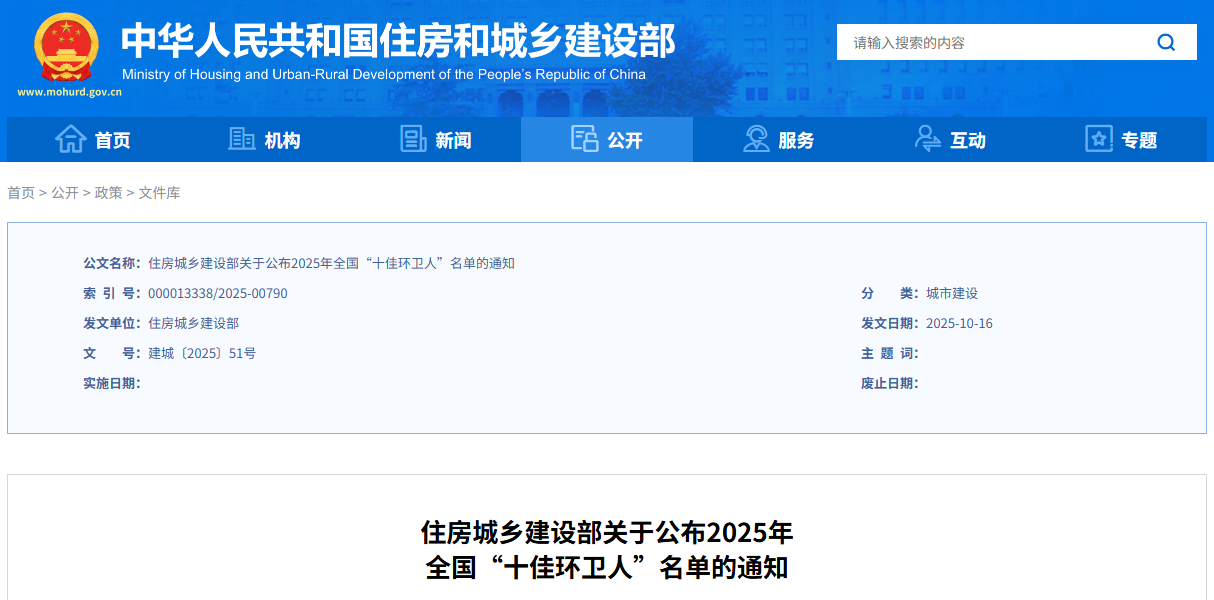Screen dimensions: 1214x600
Task: Click the headset icon beside 服务
Action: (756, 140)
